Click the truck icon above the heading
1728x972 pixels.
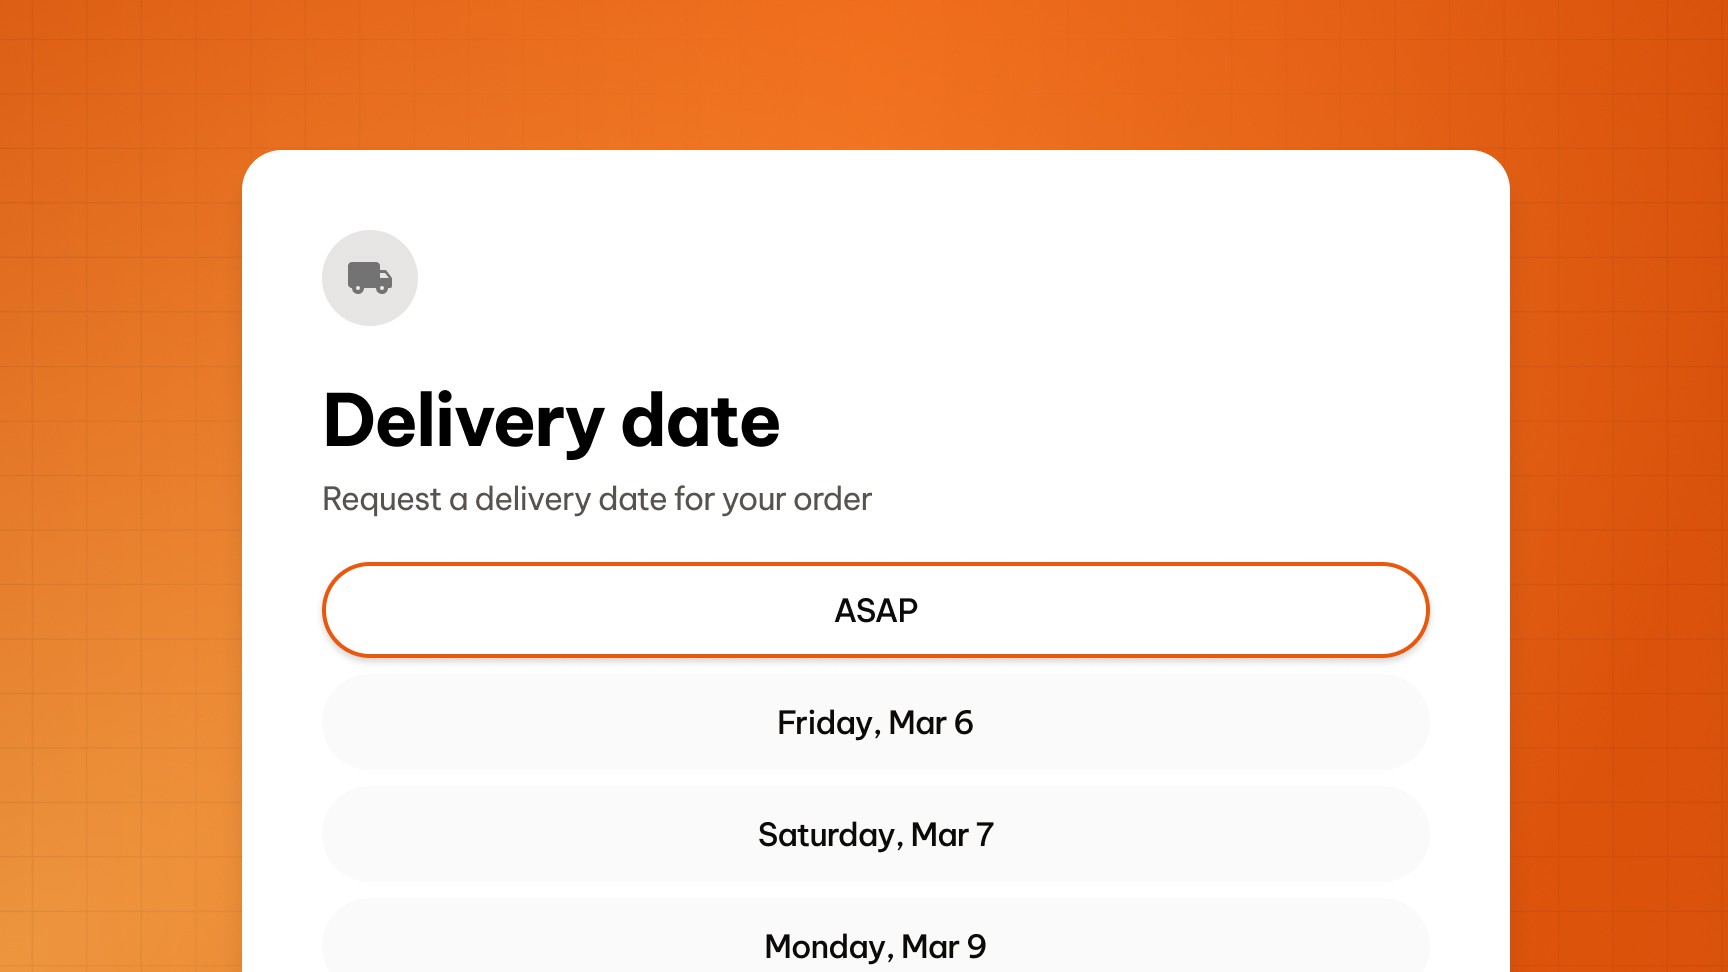370,278
